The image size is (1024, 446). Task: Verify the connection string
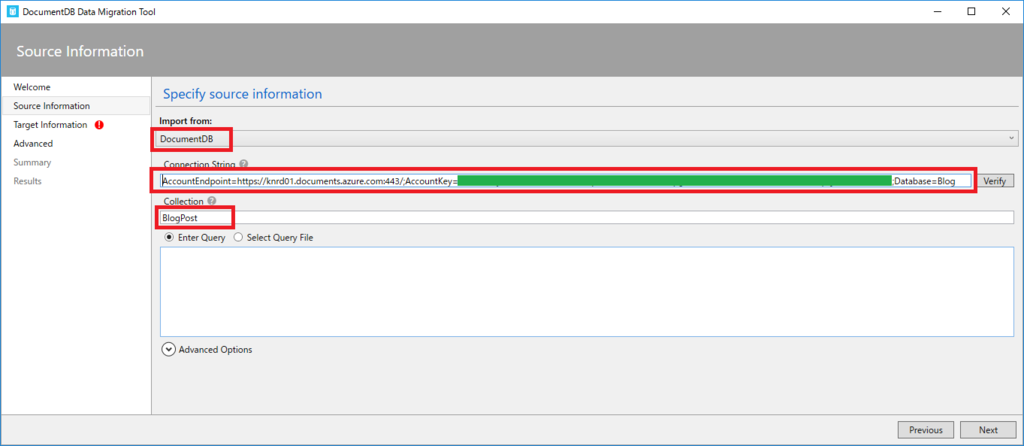pyautogui.click(x=995, y=181)
